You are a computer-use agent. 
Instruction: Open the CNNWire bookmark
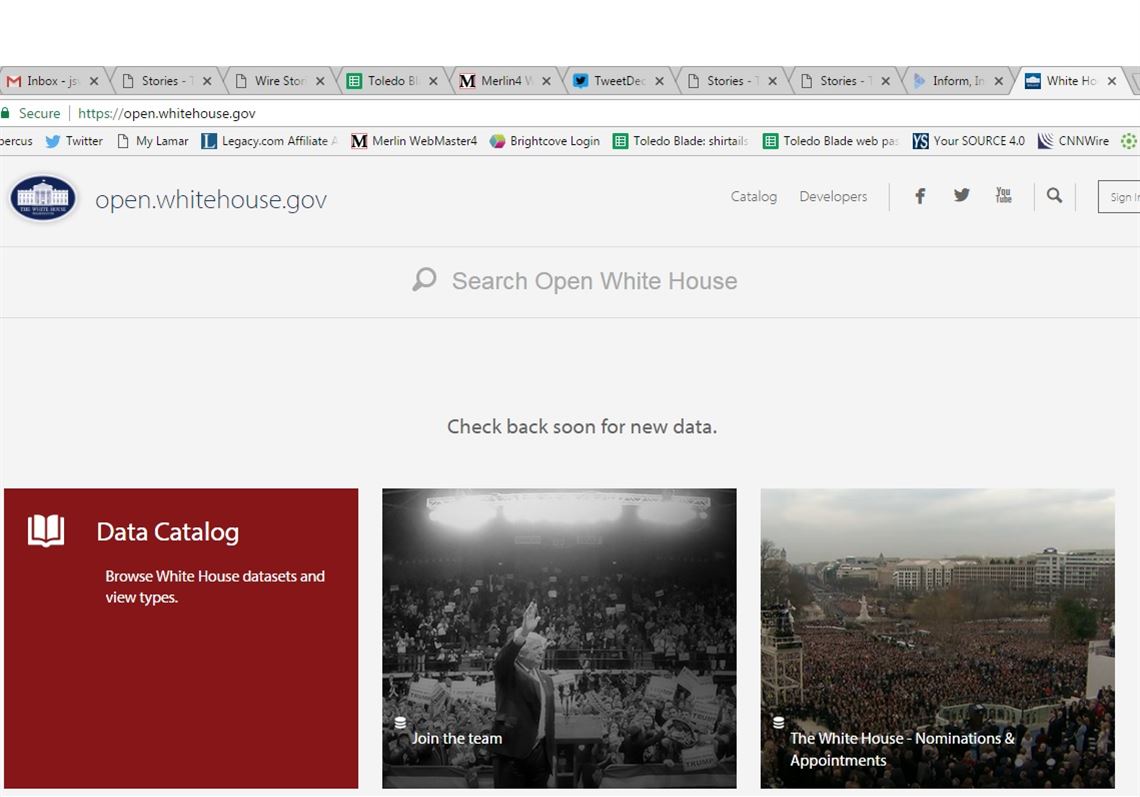click(1073, 141)
